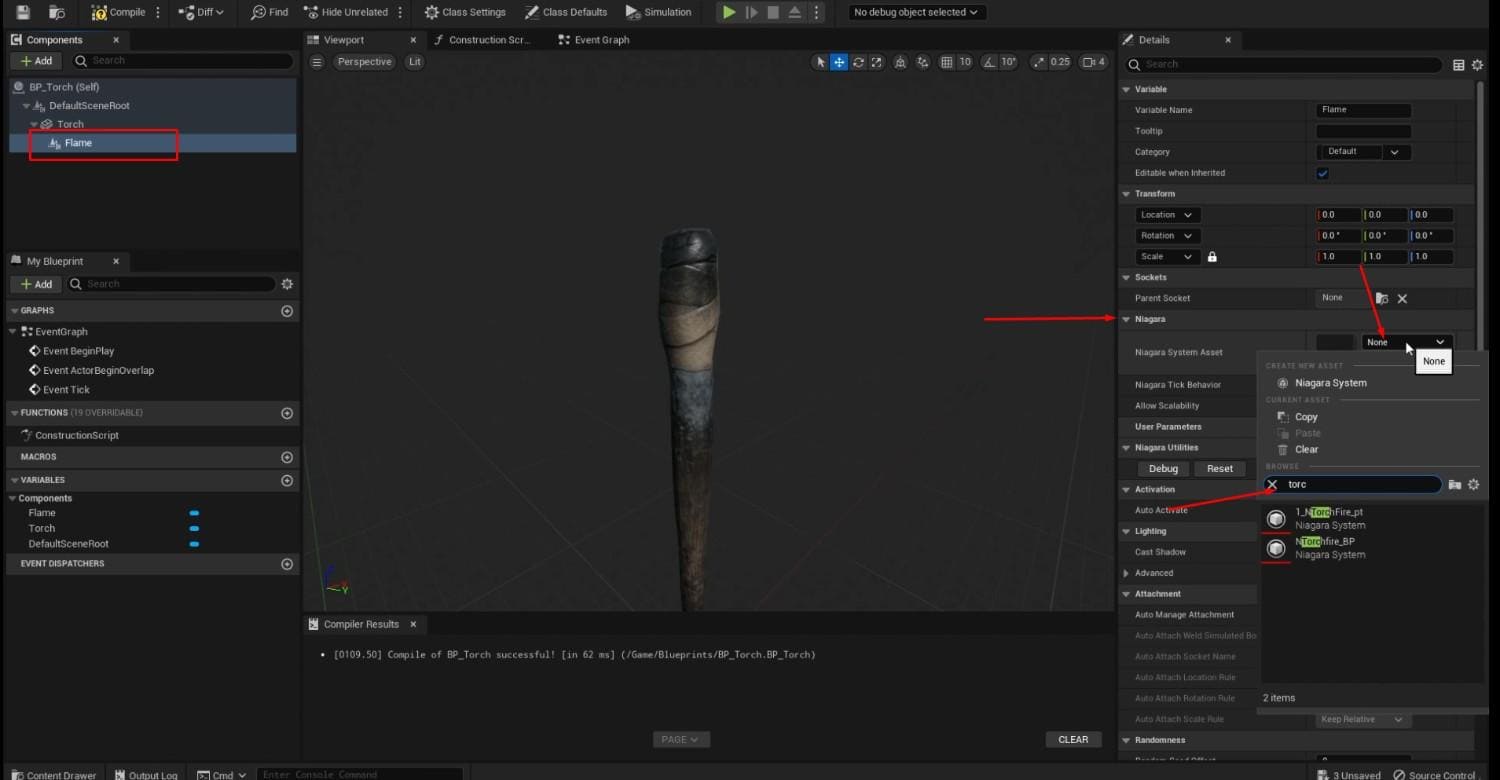The image size is (1500, 780).
Task: Change the camera speed setting
Action: (1095, 62)
